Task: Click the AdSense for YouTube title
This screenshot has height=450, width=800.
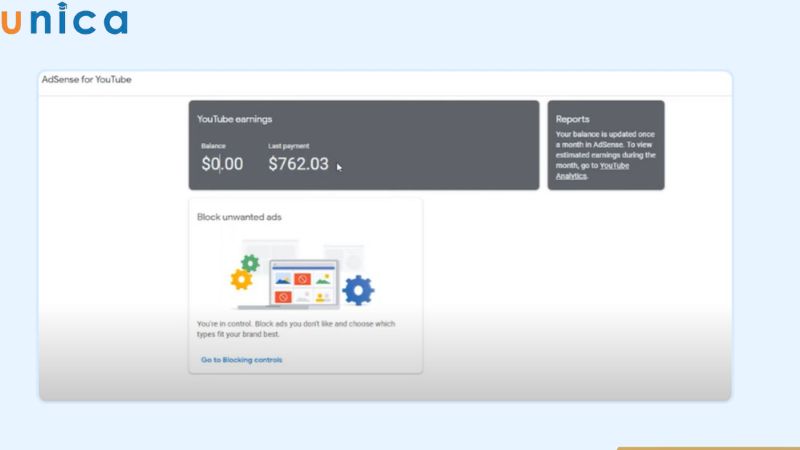Action: (87, 80)
